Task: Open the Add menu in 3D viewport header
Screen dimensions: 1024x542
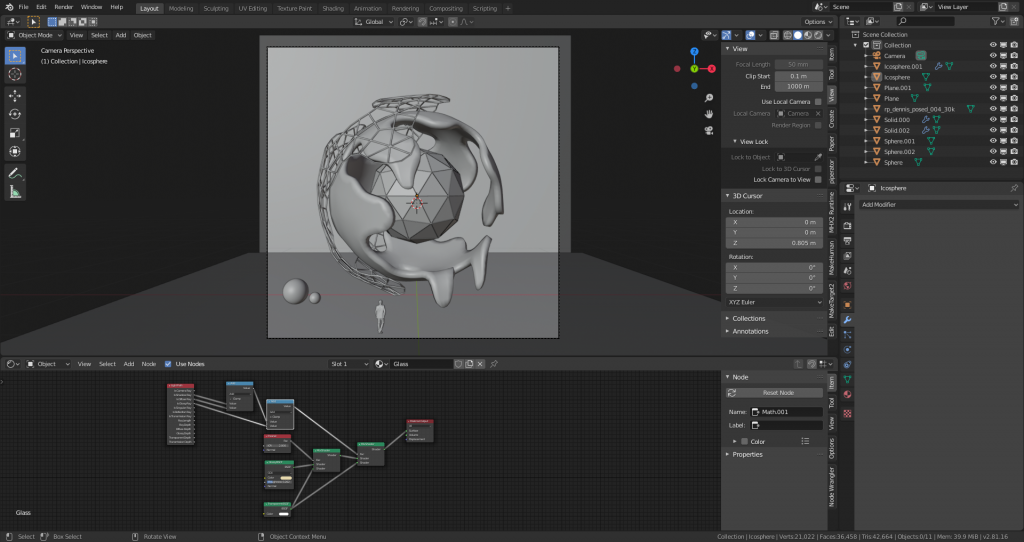Action: (121, 35)
